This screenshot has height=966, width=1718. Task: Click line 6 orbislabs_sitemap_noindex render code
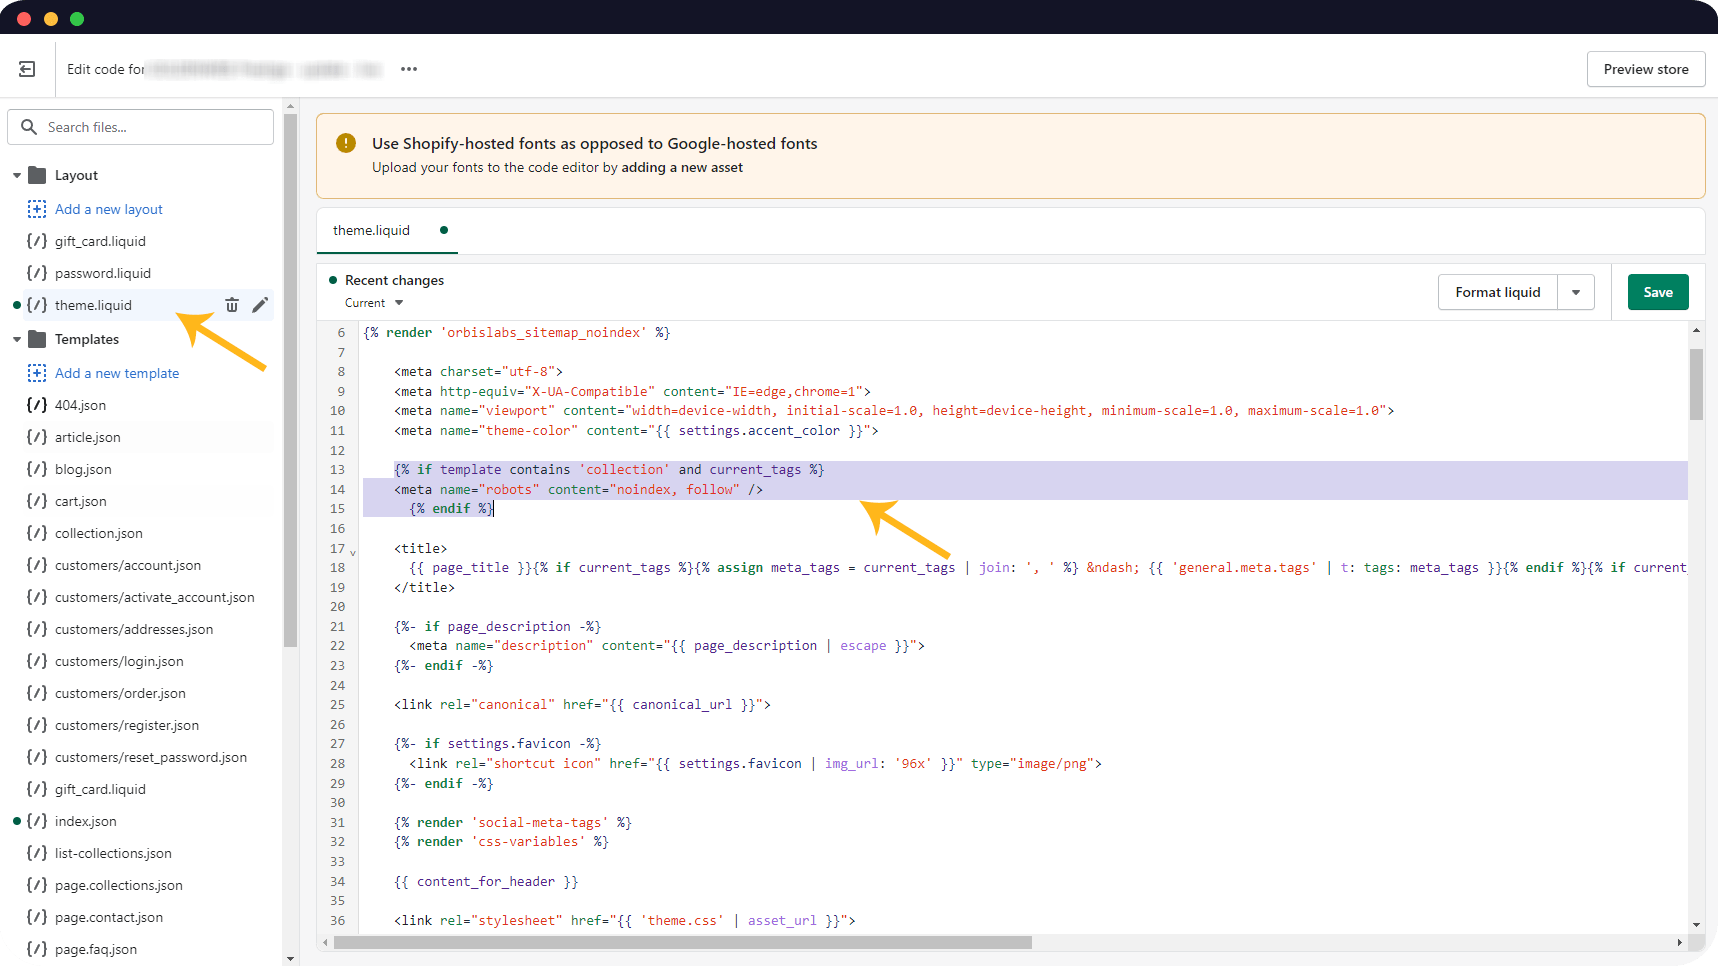point(517,332)
